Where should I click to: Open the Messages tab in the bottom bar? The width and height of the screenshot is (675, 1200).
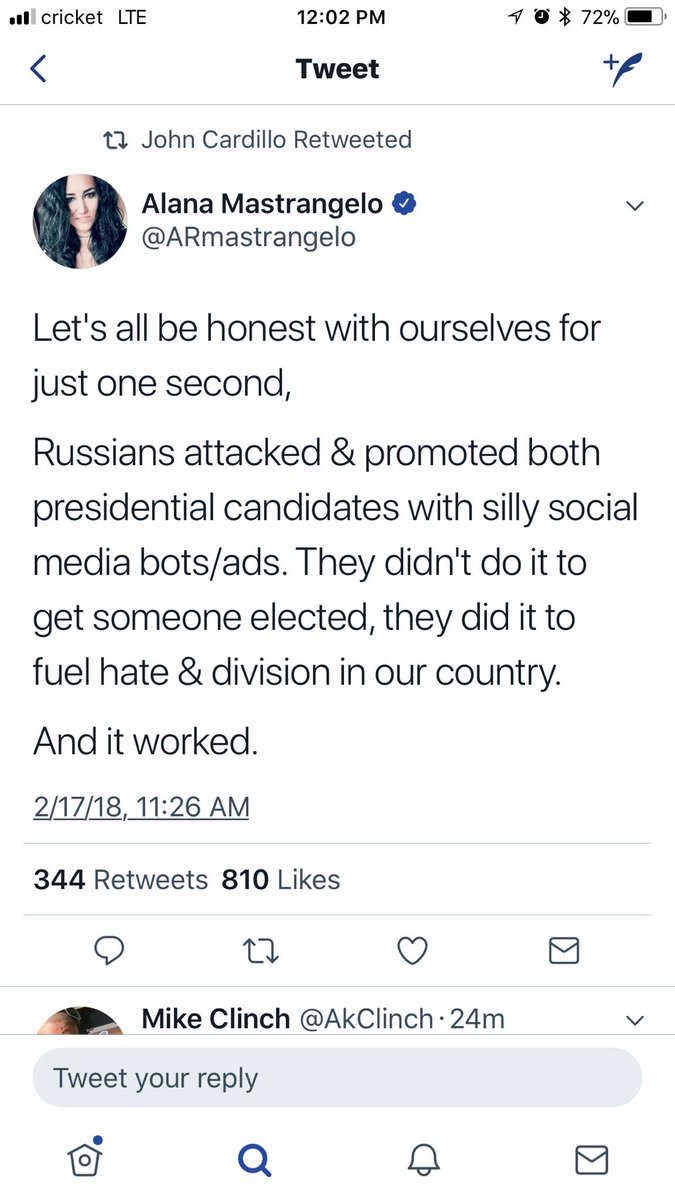pos(592,1159)
